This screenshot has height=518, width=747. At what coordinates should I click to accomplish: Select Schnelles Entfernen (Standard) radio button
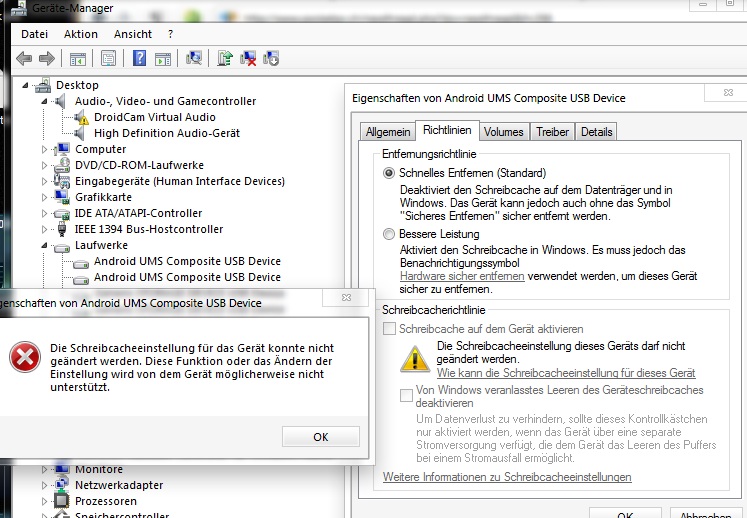[x=389, y=173]
